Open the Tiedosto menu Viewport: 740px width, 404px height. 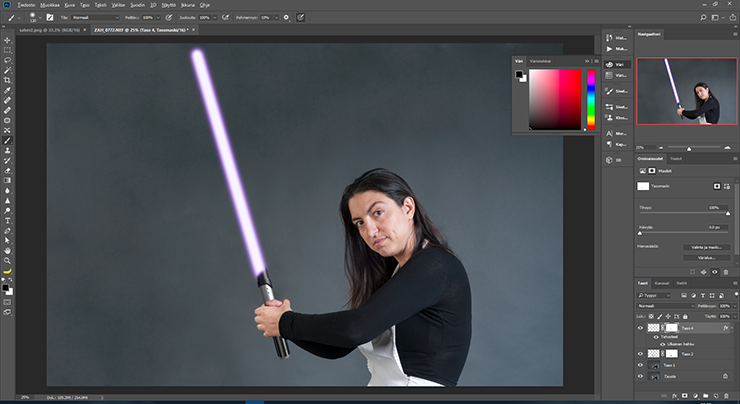pos(26,5)
